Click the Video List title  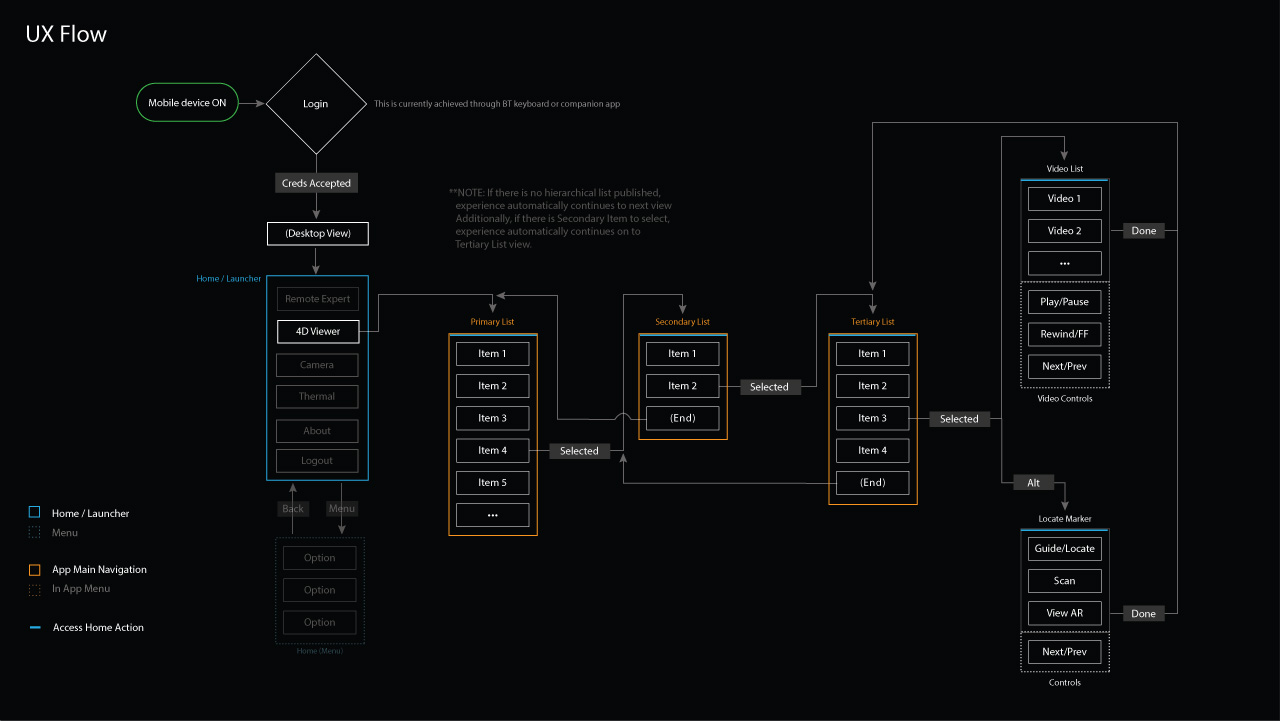click(1065, 169)
